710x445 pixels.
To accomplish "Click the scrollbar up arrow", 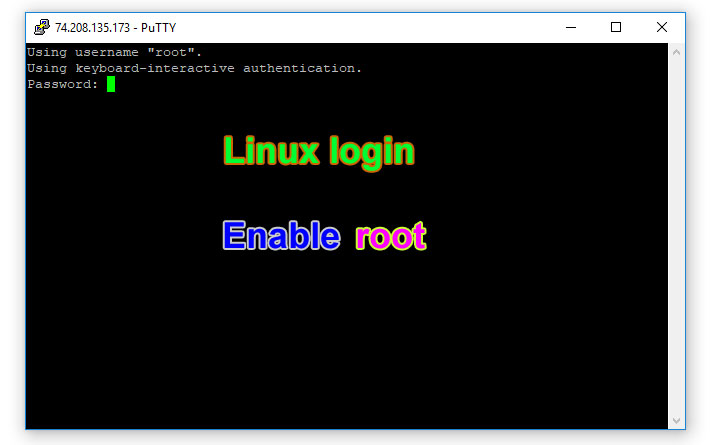I will coord(676,52).
